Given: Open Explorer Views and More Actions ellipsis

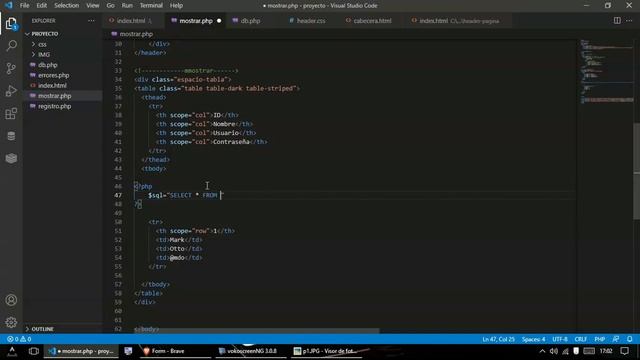Looking at the screenshot, I should click(91, 20).
